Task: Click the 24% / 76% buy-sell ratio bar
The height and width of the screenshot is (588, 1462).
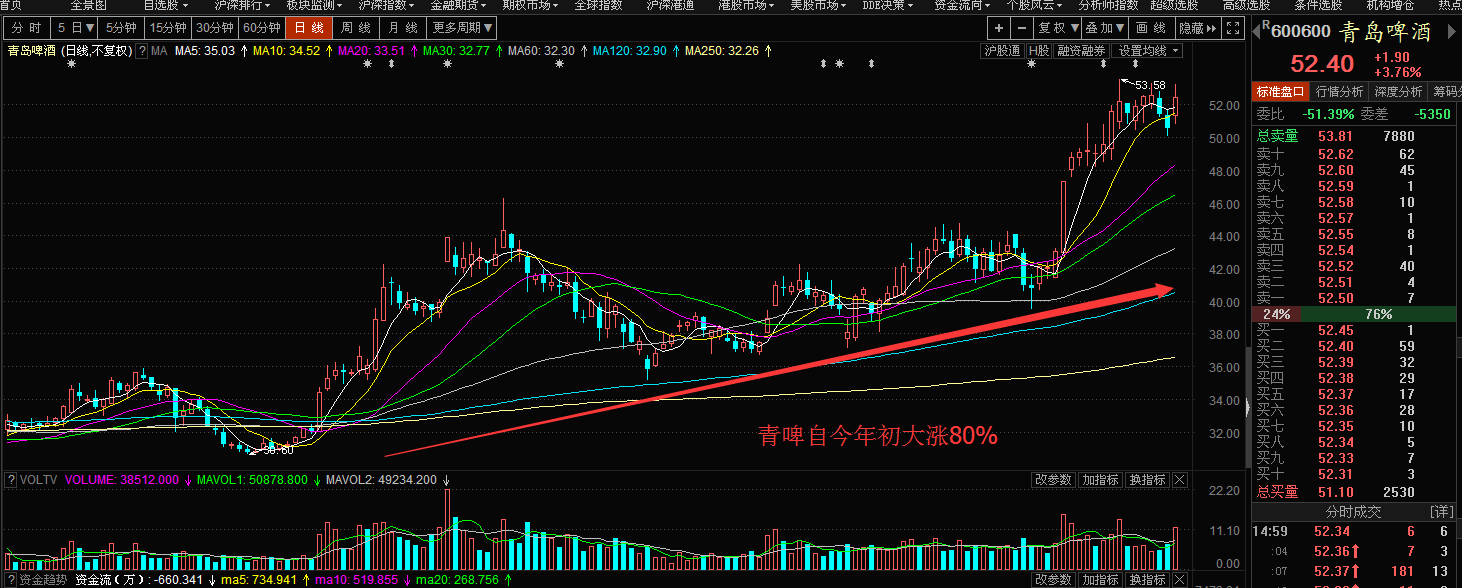Action: [x=1355, y=314]
